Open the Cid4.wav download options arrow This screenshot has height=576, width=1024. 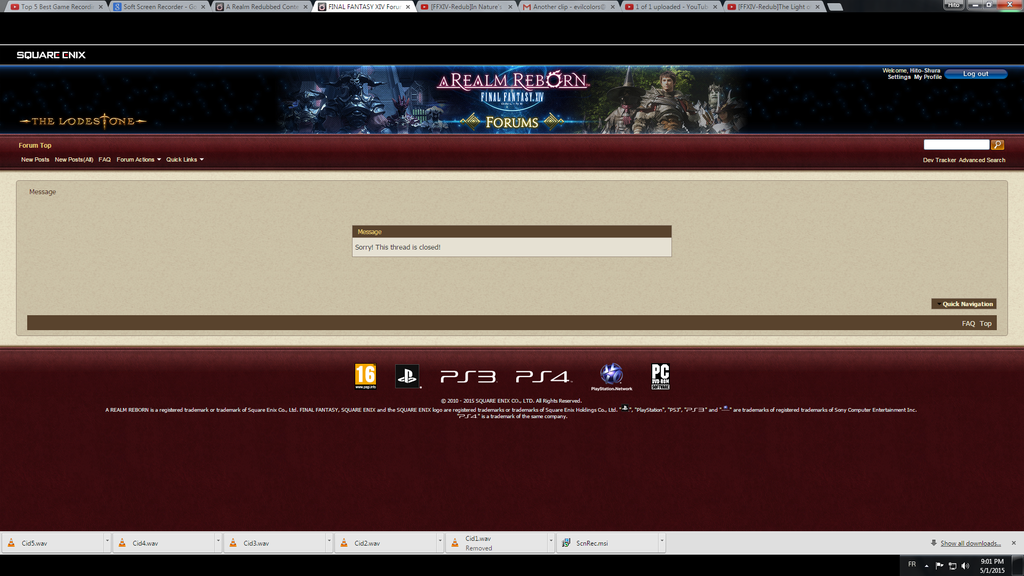click(x=217, y=541)
